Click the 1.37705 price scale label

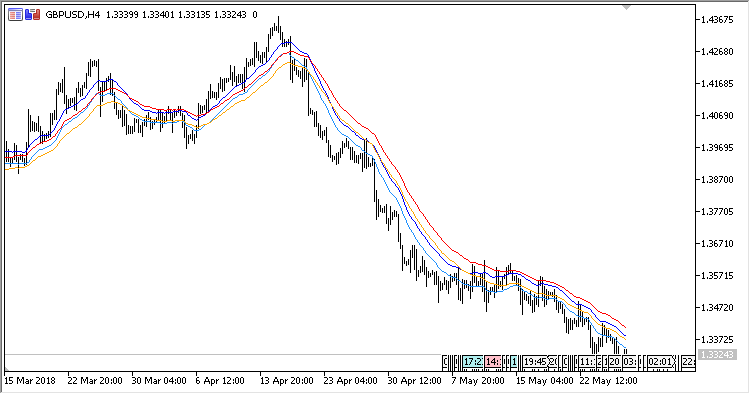pos(717,212)
